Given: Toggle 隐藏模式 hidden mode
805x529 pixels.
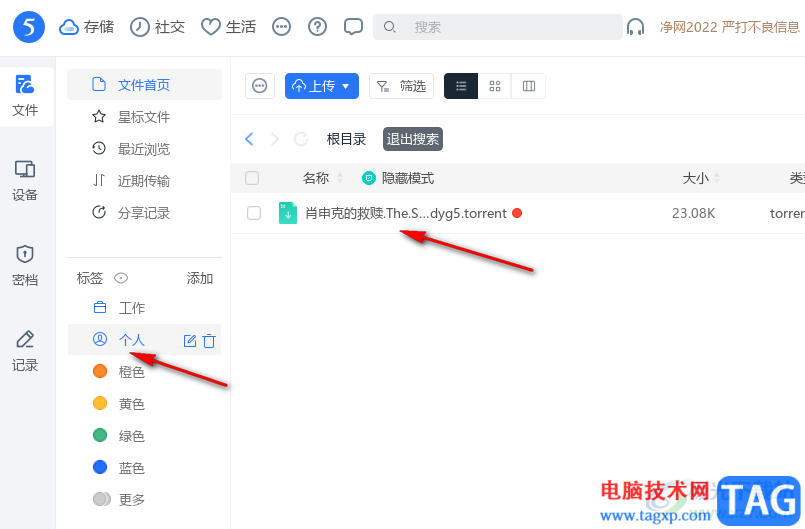Looking at the screenshot, I should click(x=398, y=178).
